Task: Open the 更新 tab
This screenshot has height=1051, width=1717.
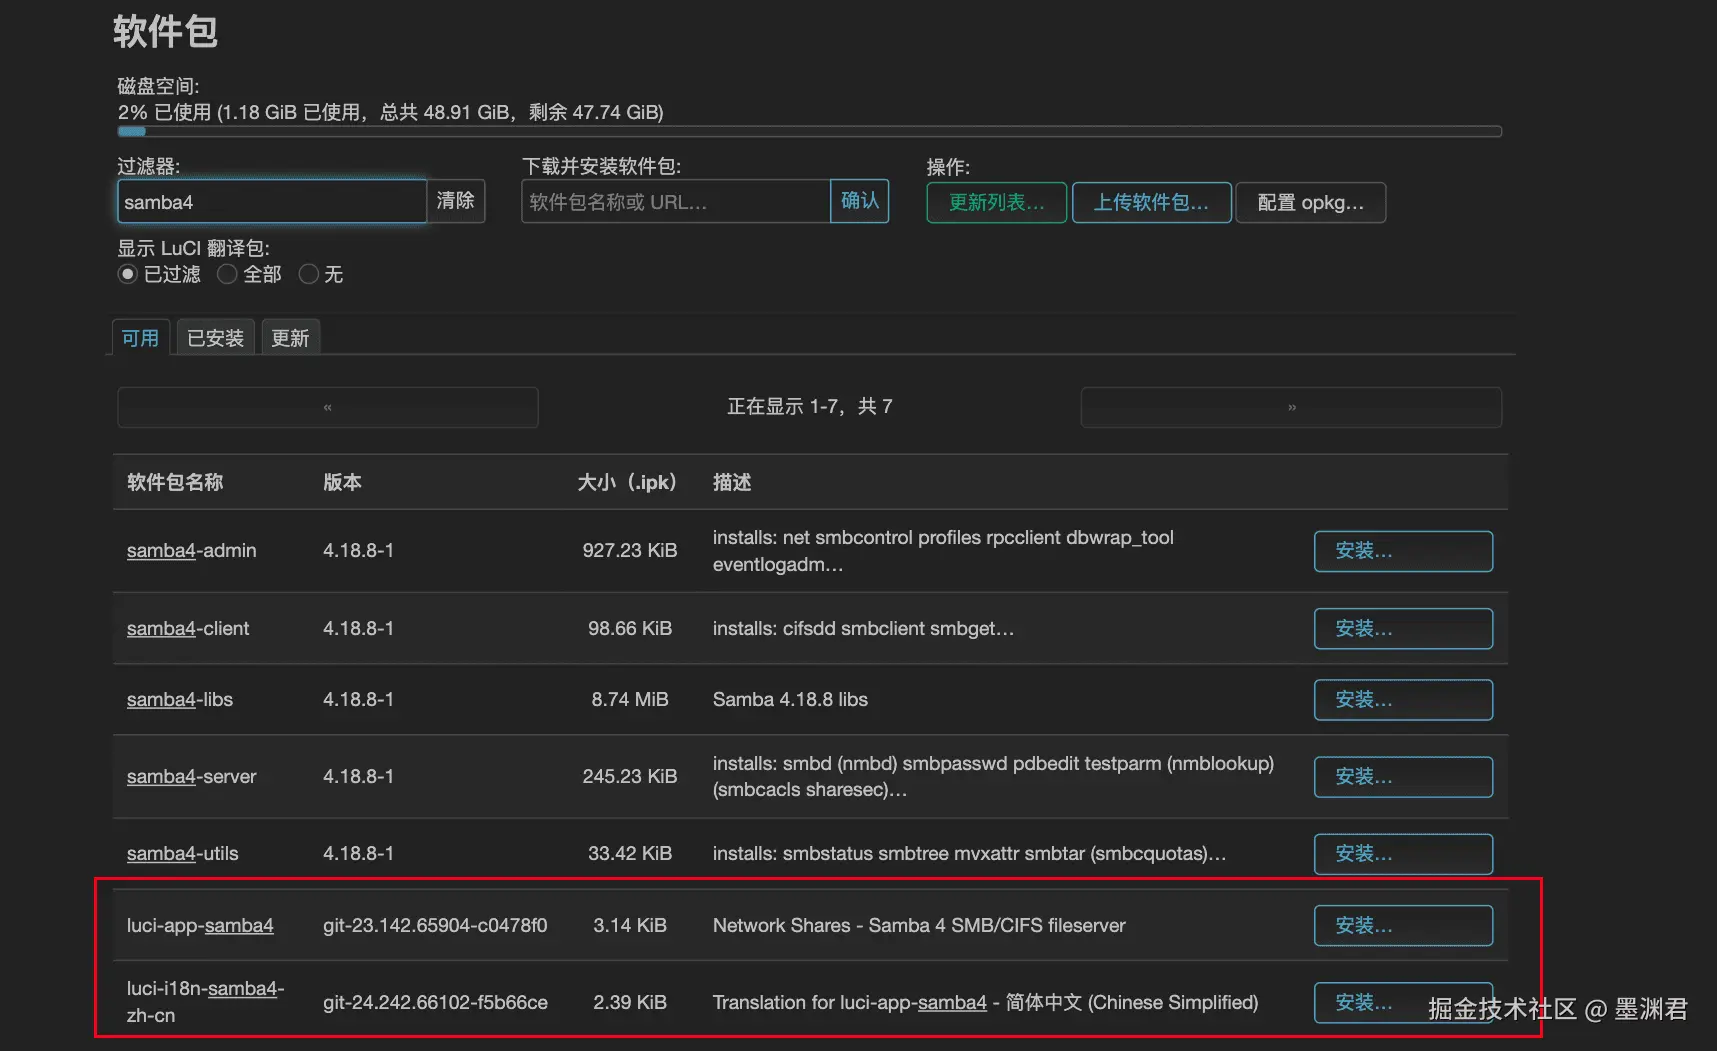Action: click(290, 338)
